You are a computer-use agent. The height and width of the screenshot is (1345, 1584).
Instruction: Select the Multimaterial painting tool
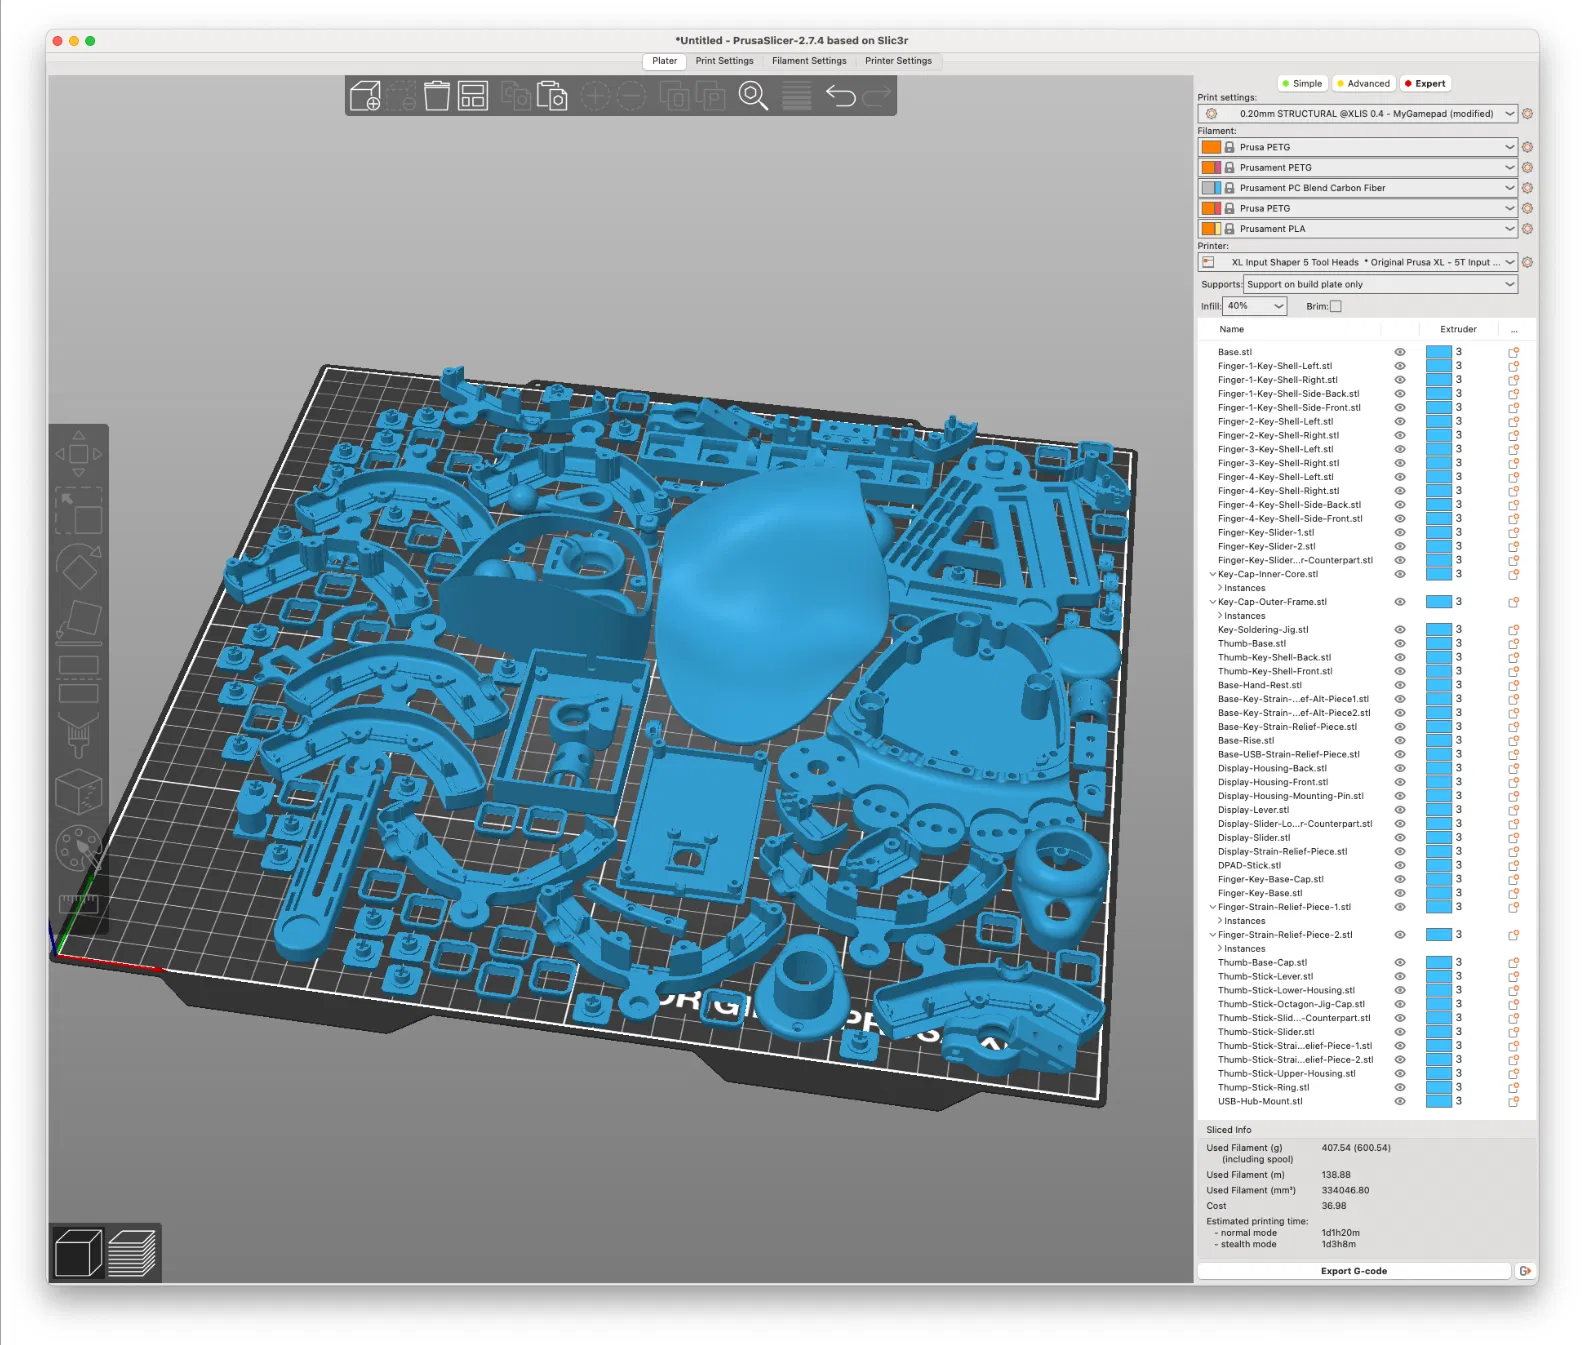point(78,848)
